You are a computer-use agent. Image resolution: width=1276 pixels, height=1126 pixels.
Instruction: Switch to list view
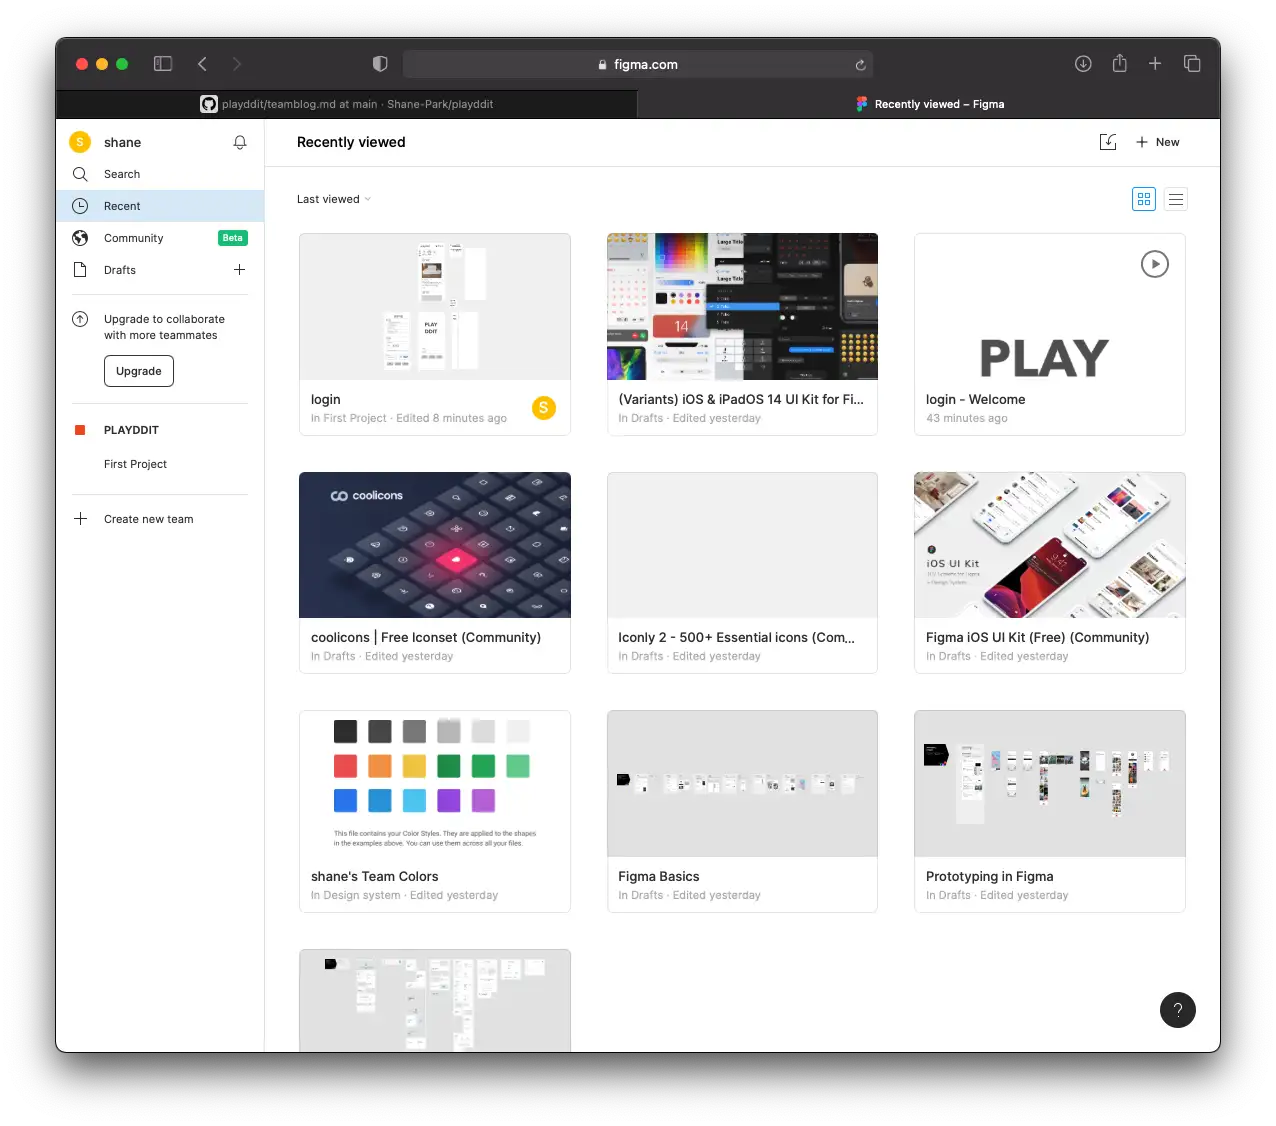tap(1176, 199)
